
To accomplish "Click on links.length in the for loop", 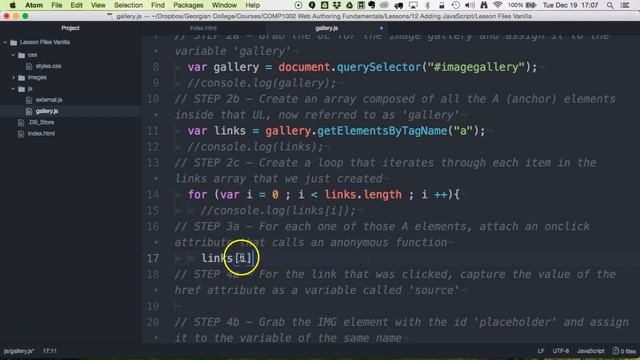I will click(363, 195).
